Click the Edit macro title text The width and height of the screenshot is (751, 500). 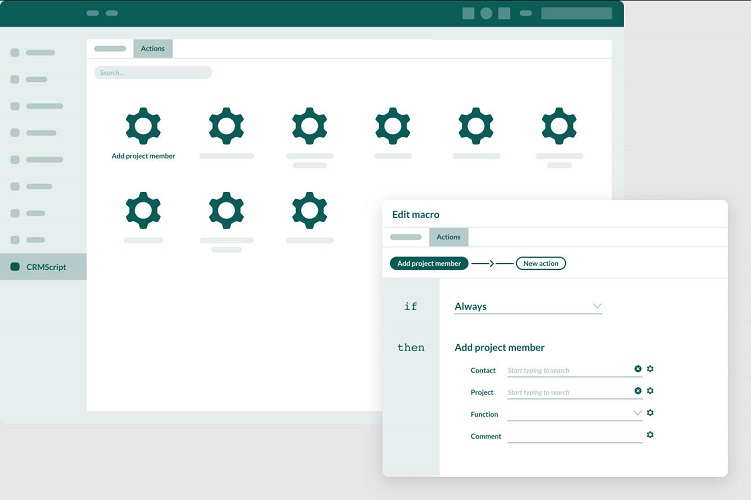pos(416,215)
